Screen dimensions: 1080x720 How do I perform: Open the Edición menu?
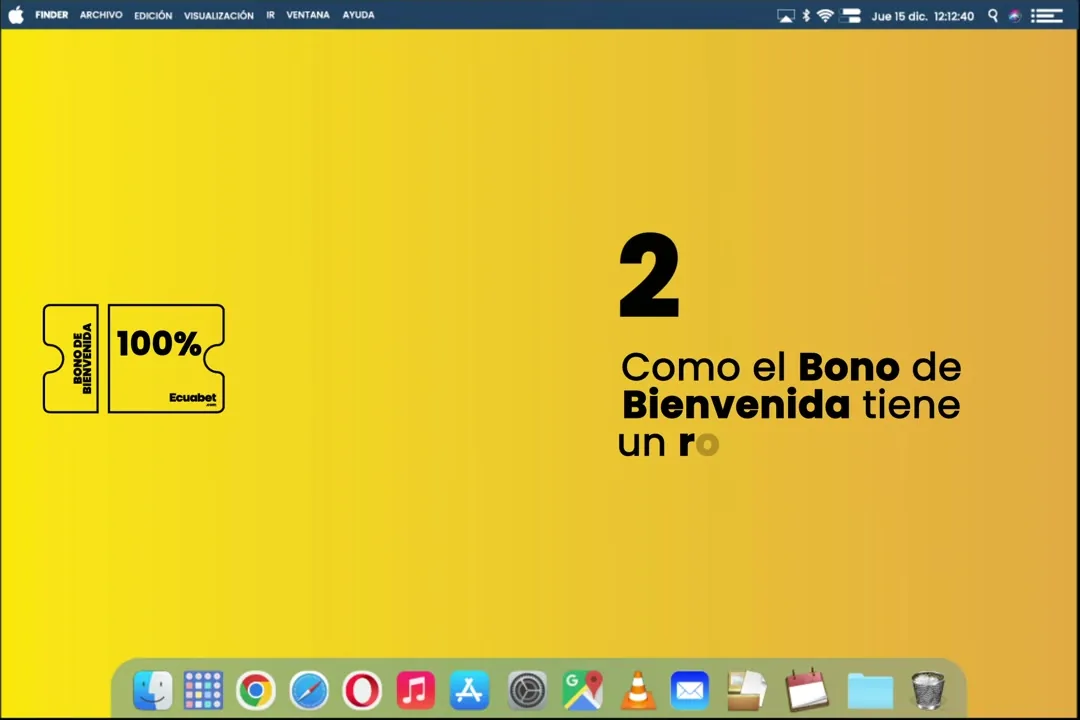point(153,15)
